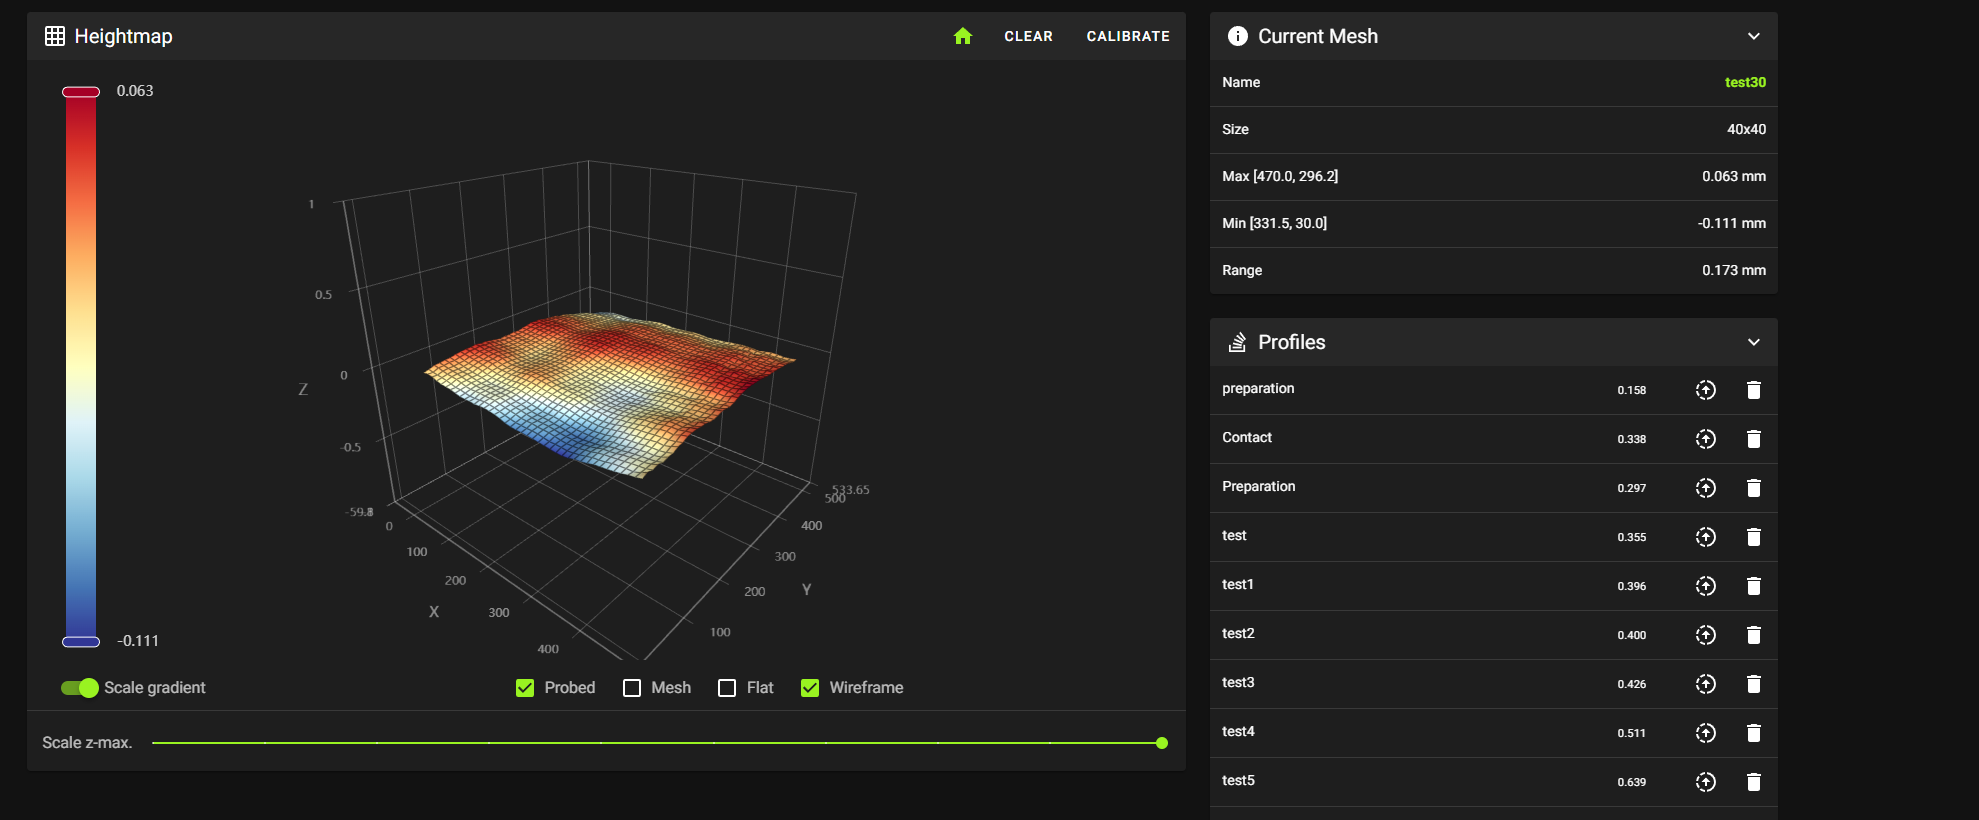The image size is (1979, 820).
Task: Click the upper red gradient scale handle
Action: 81,92
